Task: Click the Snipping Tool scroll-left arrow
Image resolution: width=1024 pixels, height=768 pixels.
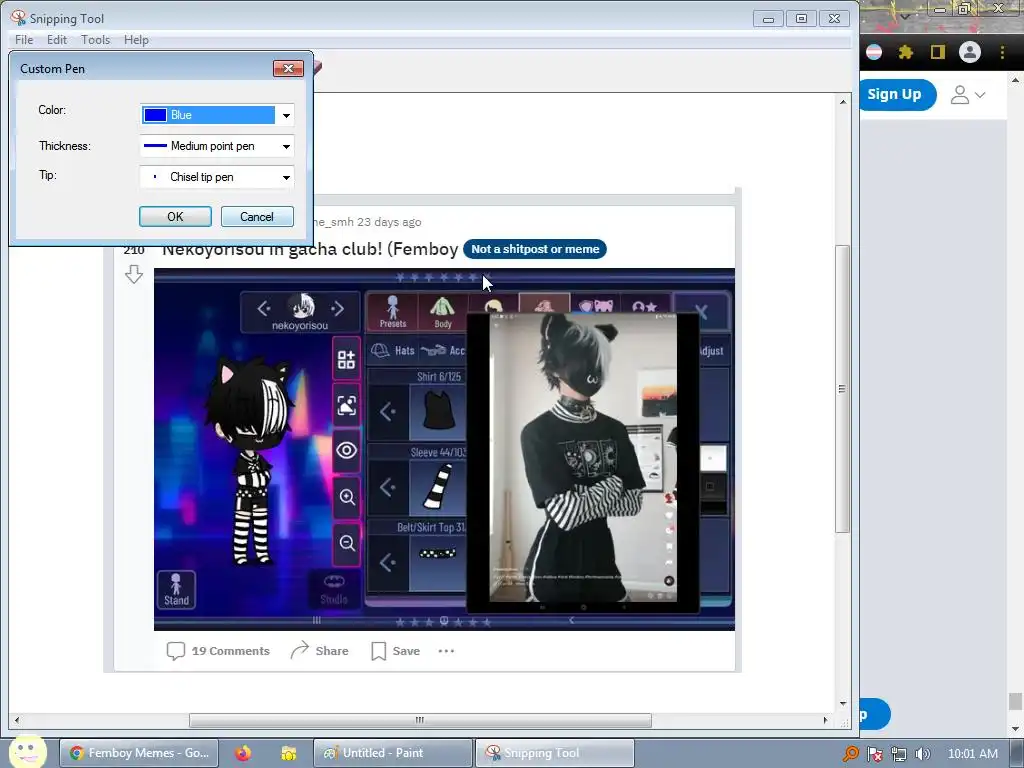Action: [17, 720]
